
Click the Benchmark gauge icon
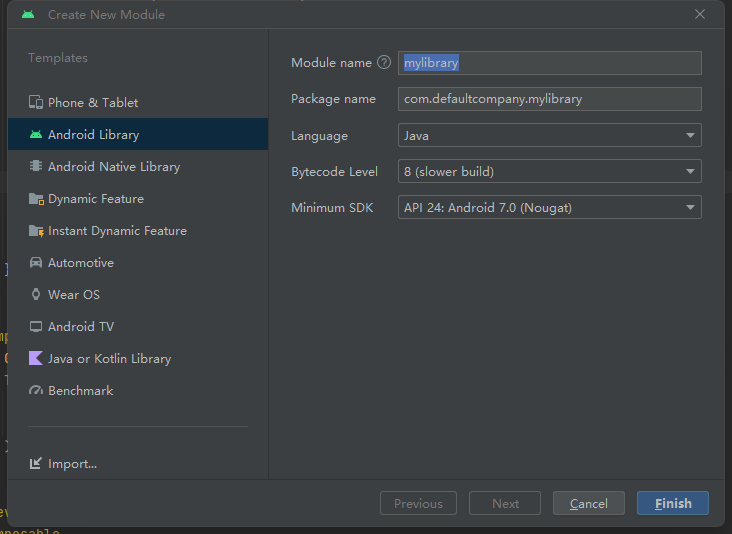pos(36,391)
